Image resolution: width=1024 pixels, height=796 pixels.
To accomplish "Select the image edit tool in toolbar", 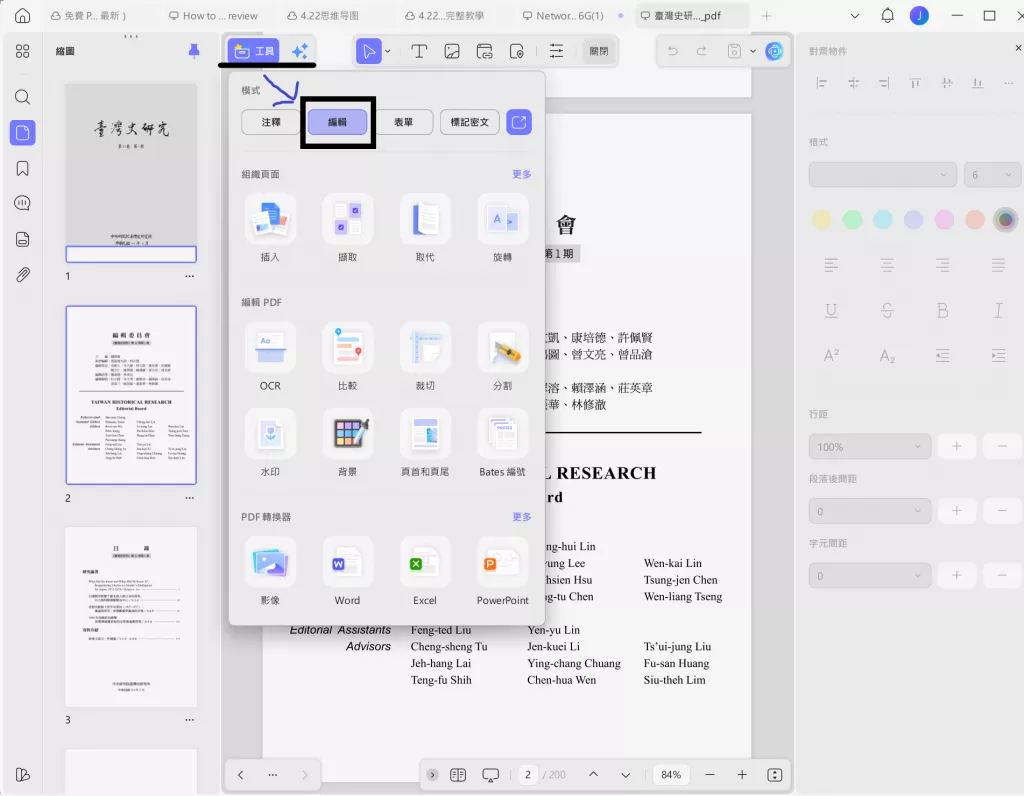I will click(452, 51).
